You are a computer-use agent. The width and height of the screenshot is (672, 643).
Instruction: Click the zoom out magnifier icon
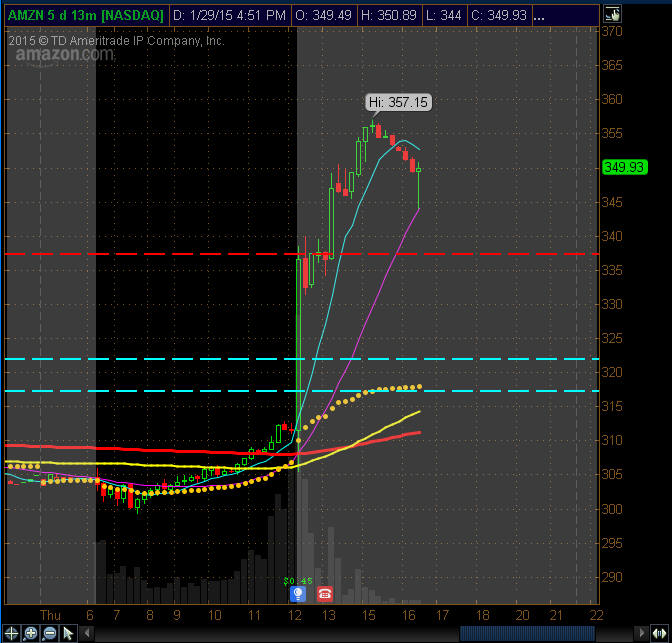[49, 633]
